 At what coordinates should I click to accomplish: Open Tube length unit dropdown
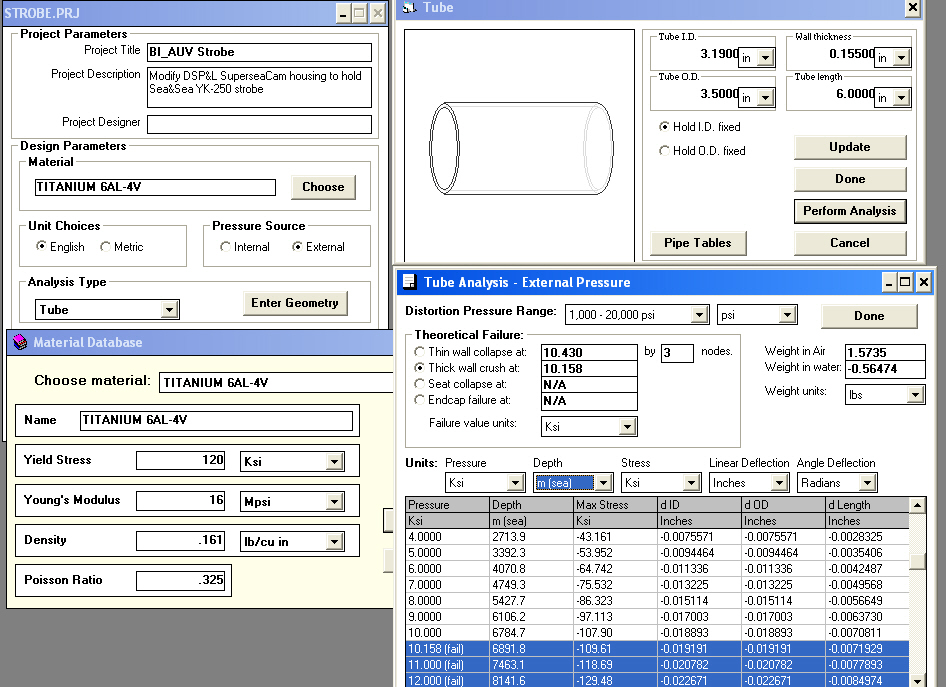coord(901,98)
